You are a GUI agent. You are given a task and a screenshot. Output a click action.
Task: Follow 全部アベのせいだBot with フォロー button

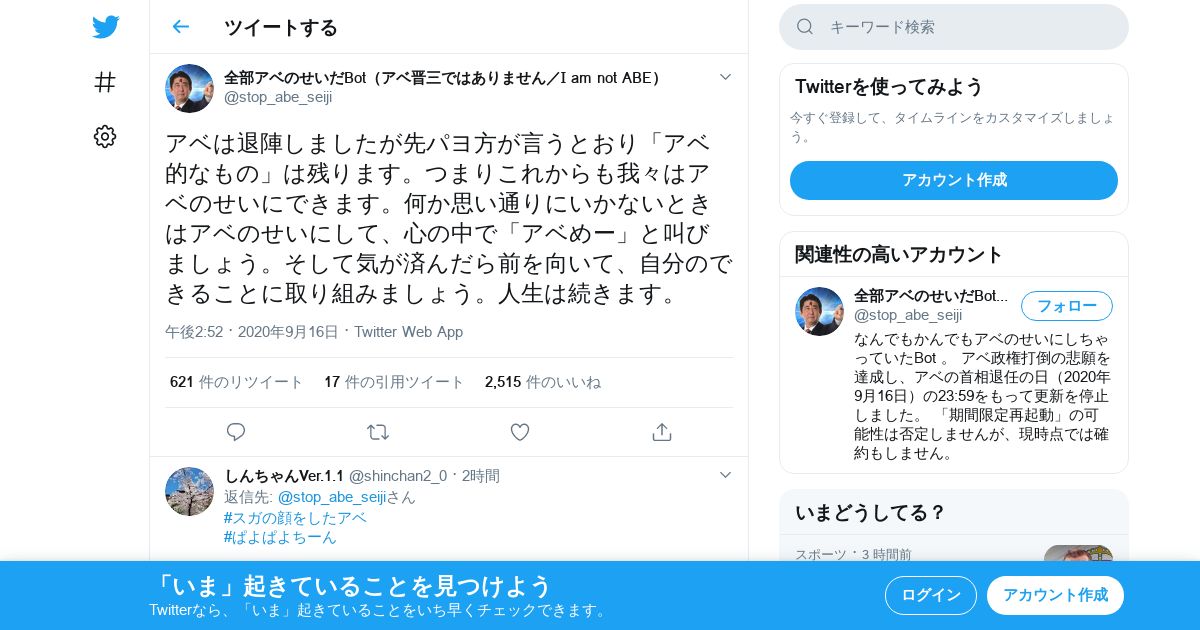[x=1067, y=306]
